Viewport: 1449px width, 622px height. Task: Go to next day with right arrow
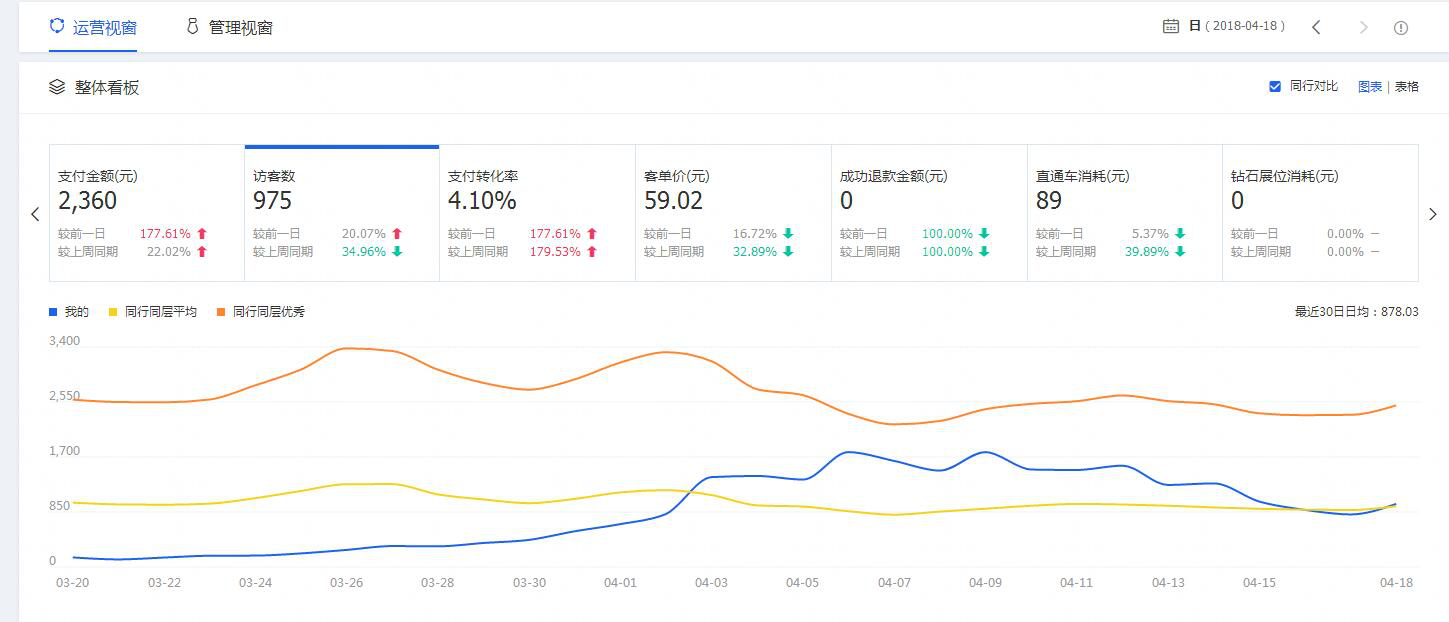click(1363, 28)
